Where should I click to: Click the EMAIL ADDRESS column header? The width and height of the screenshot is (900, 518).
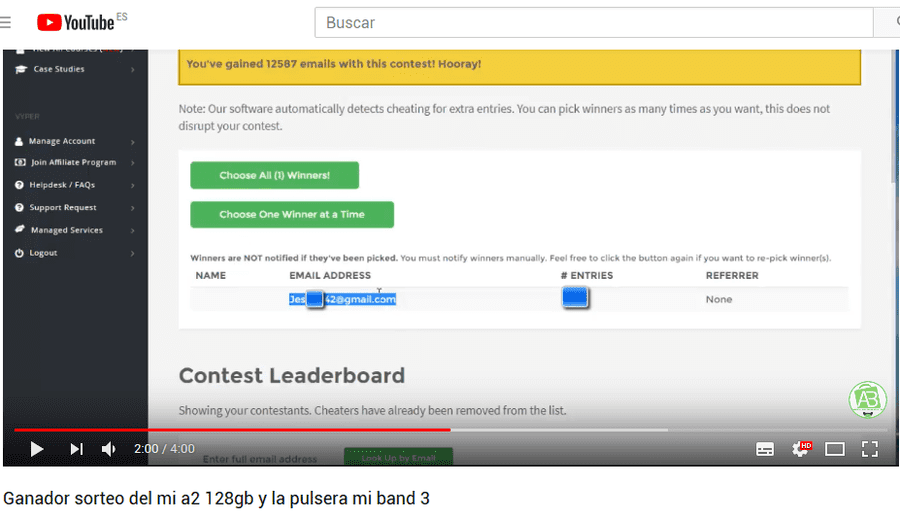pos(330,275)
